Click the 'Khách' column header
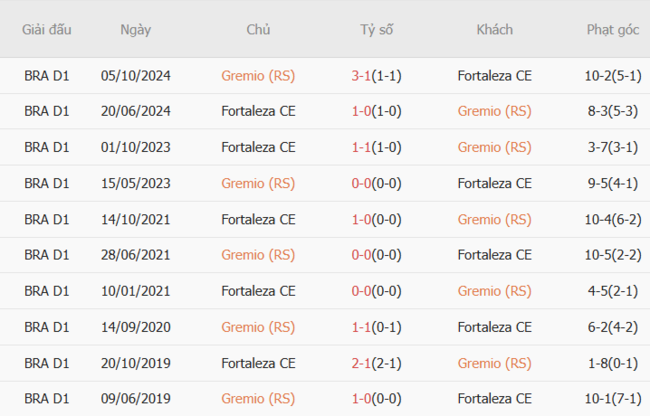 [494, 29]
